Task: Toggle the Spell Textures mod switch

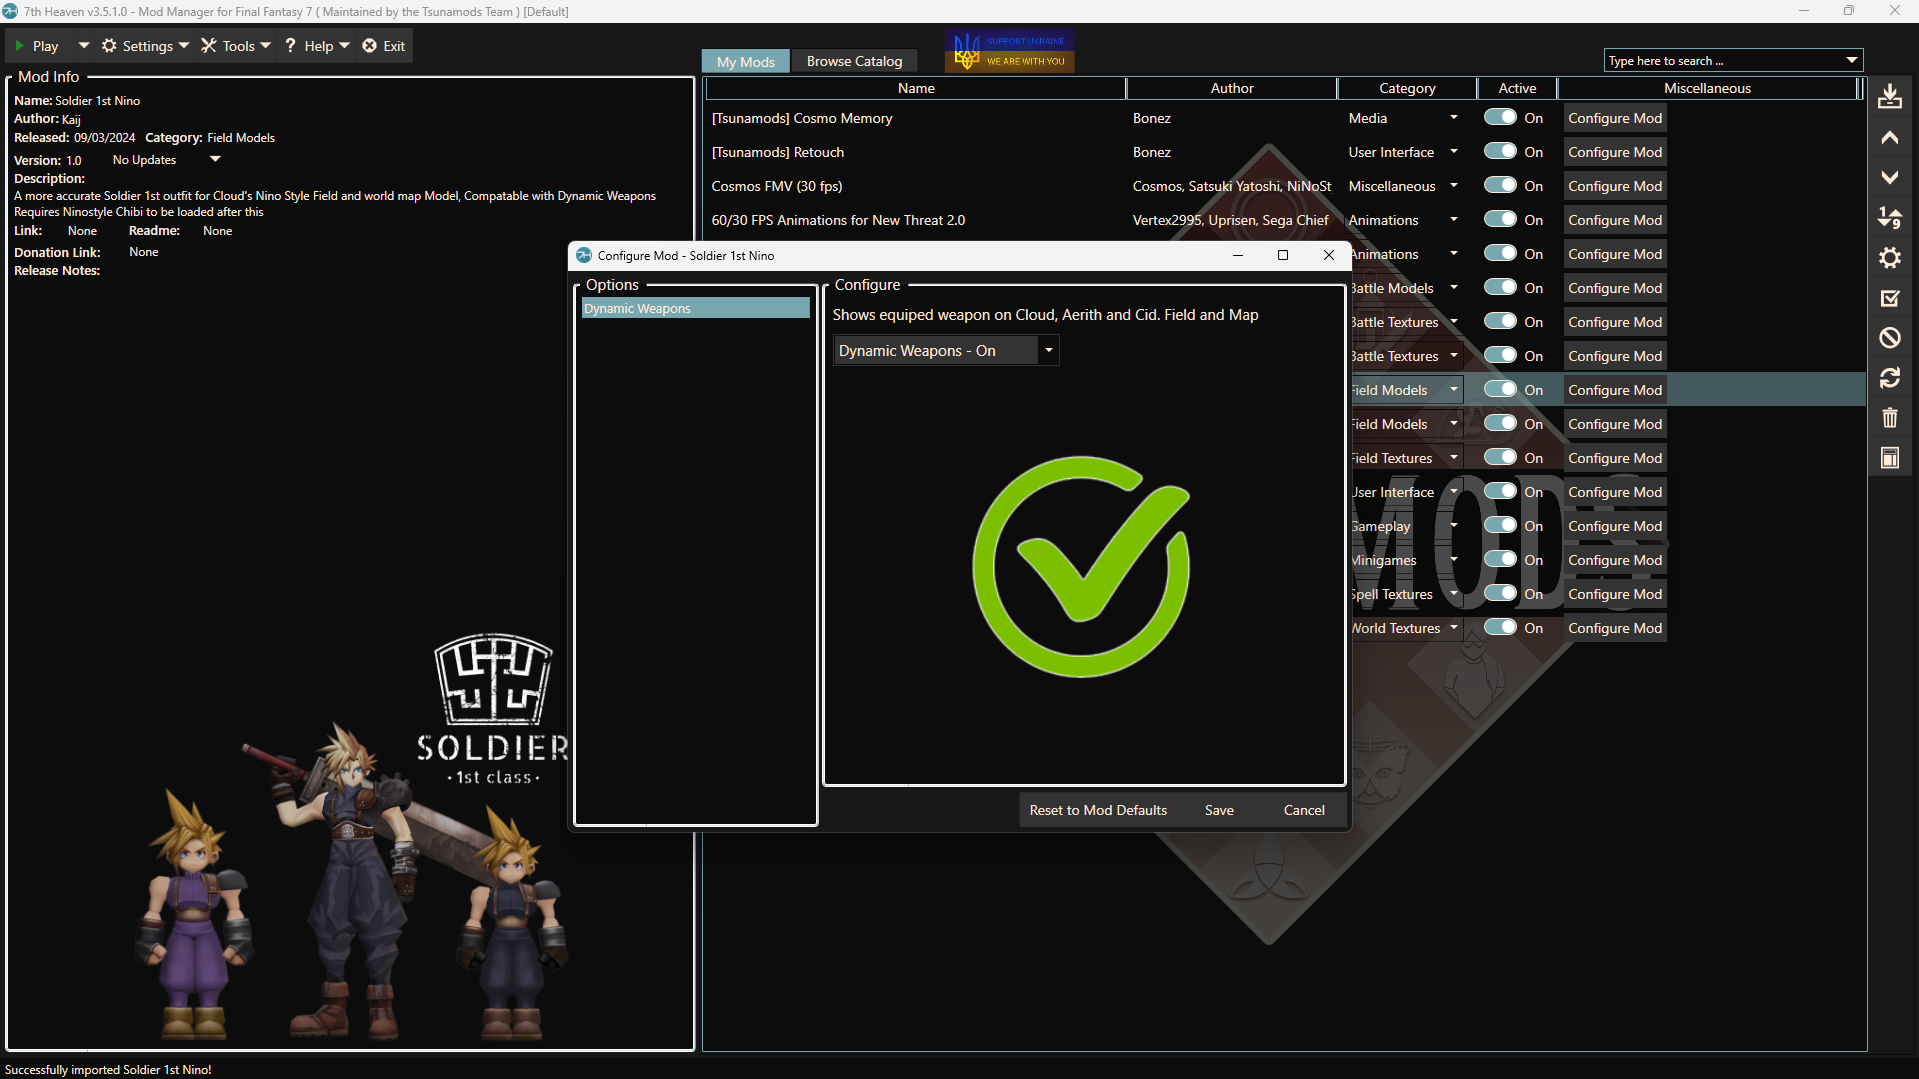Action: pos(1500,593)
